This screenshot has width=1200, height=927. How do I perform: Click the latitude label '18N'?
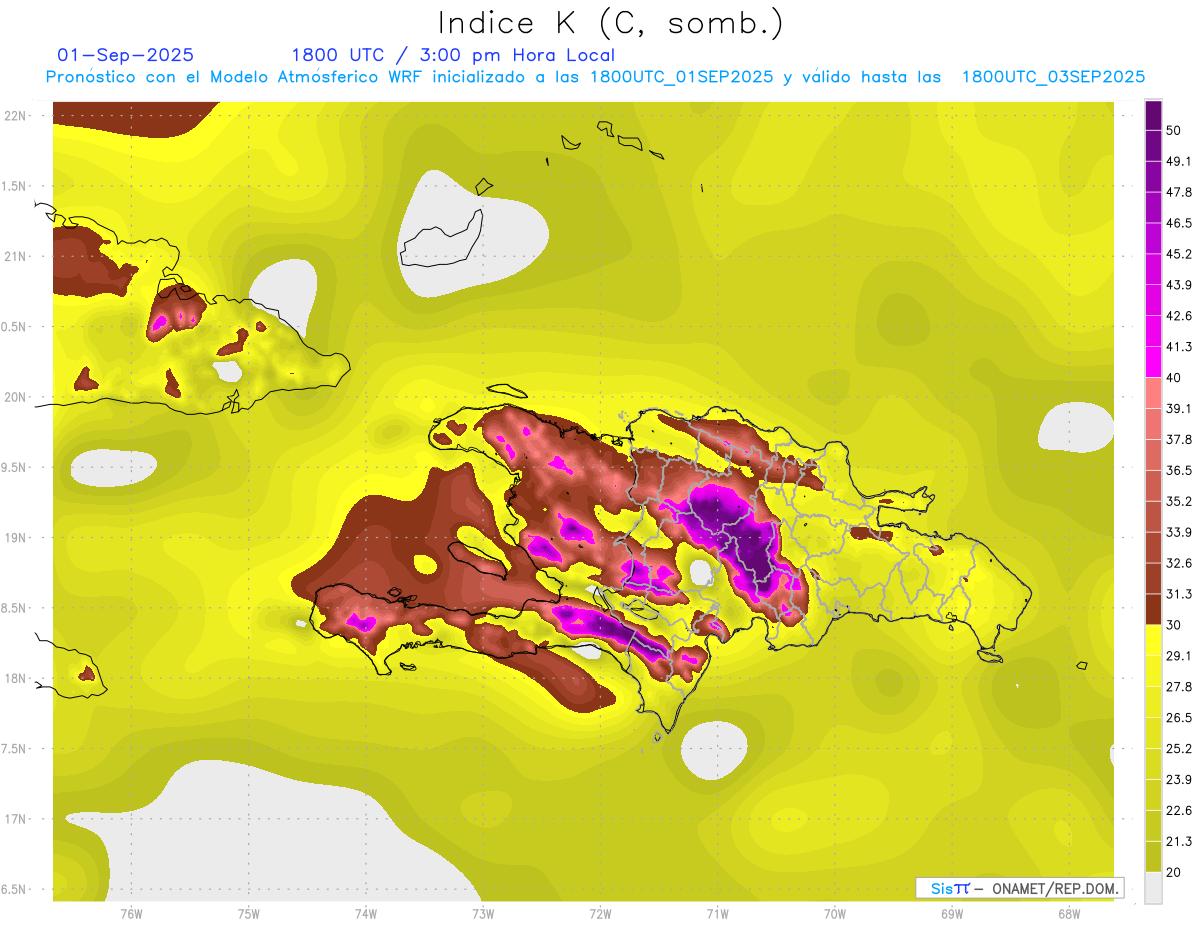pyautogui.click(x=15, y=679)
